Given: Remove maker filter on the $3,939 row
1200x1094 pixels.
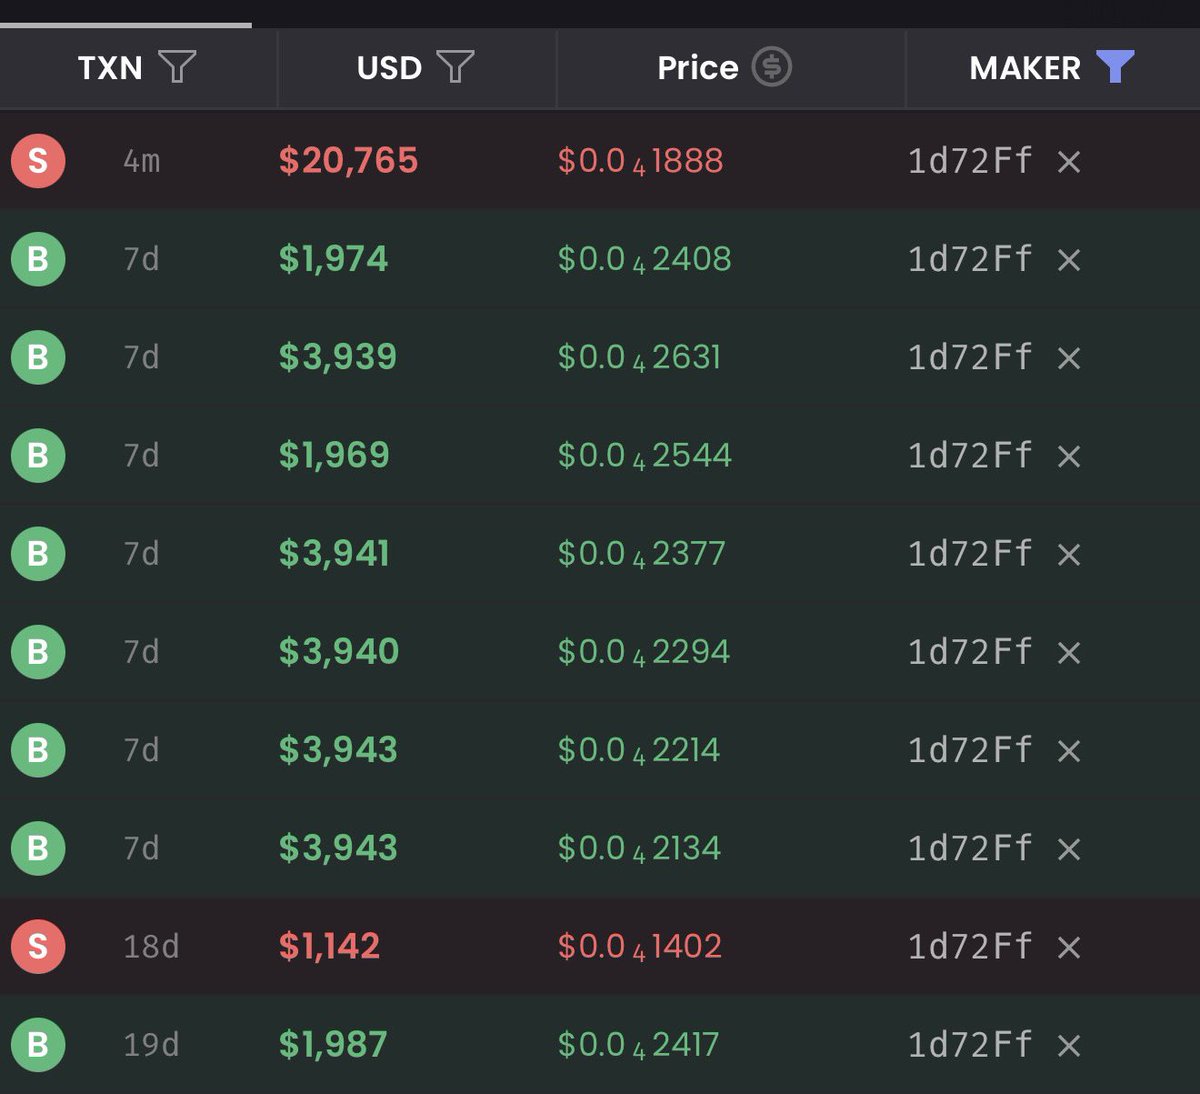Looking at the screenshot, I should point(1069,358).
